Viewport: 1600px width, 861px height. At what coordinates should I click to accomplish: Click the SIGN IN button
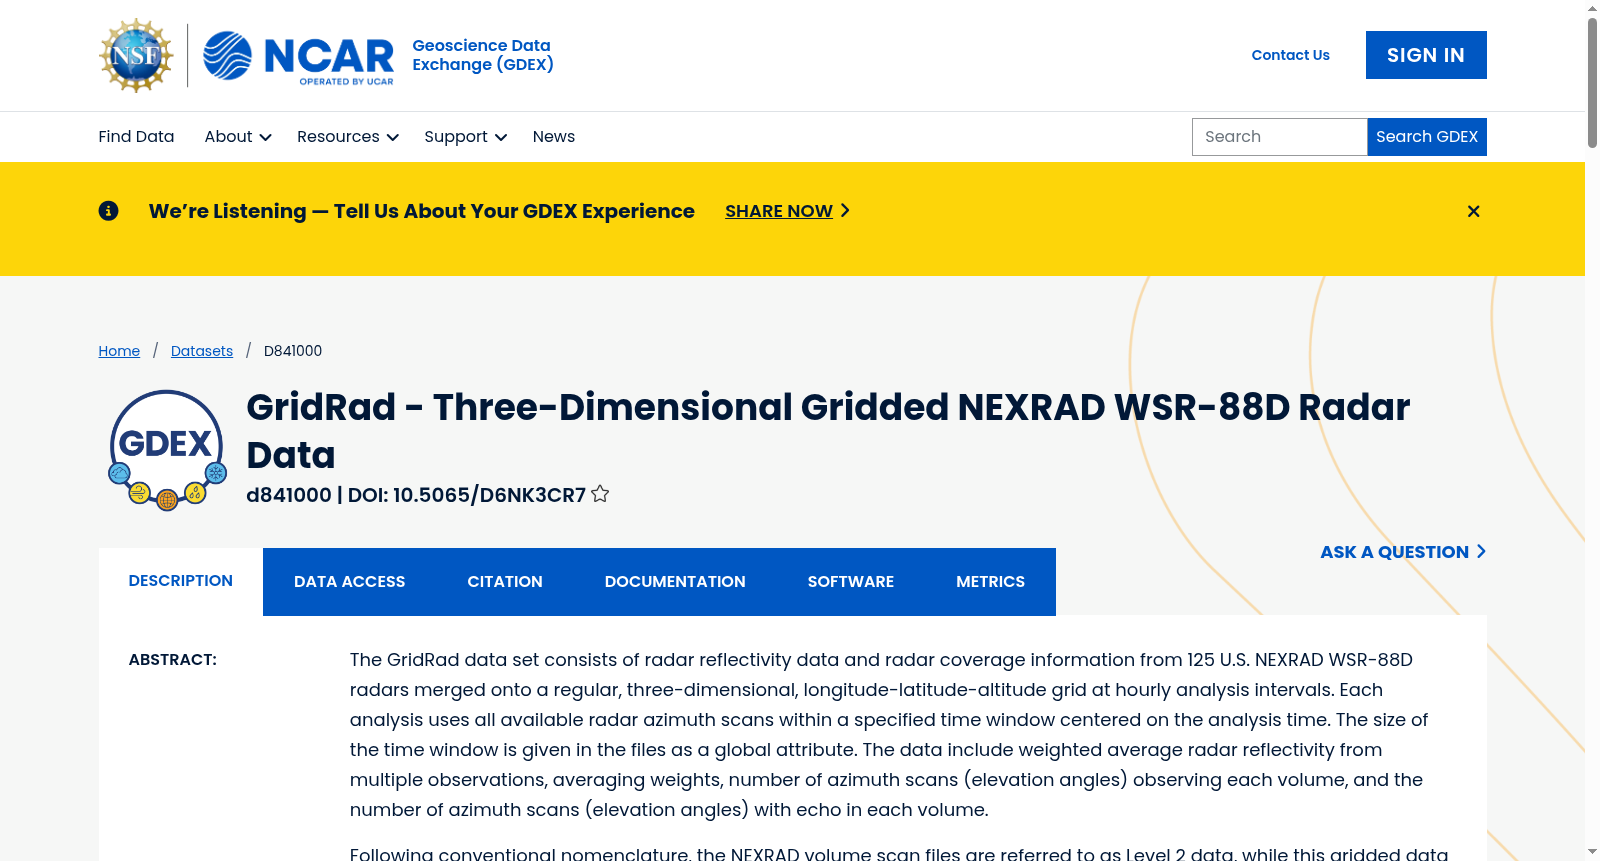1426,55
